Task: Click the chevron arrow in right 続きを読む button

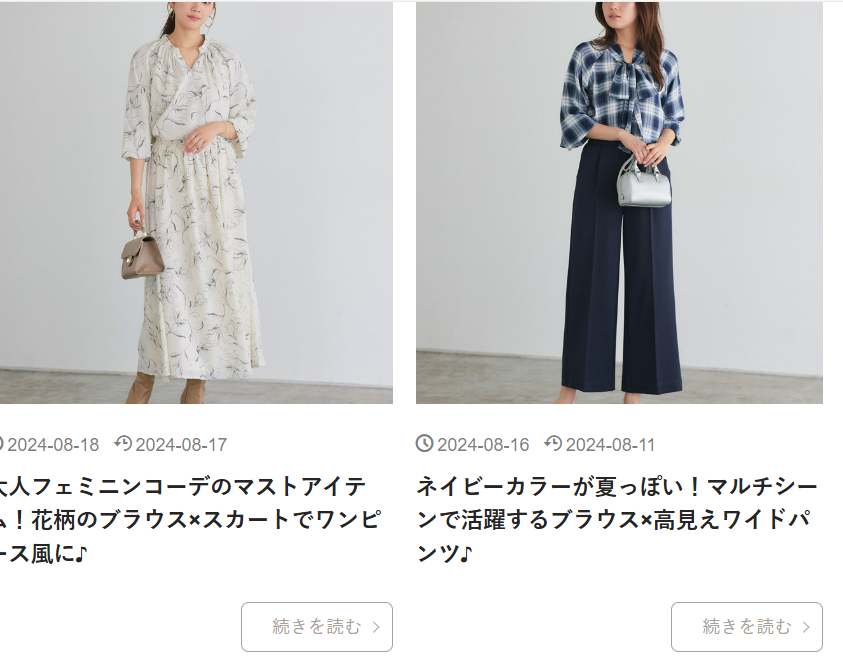Action: (806, 627)
